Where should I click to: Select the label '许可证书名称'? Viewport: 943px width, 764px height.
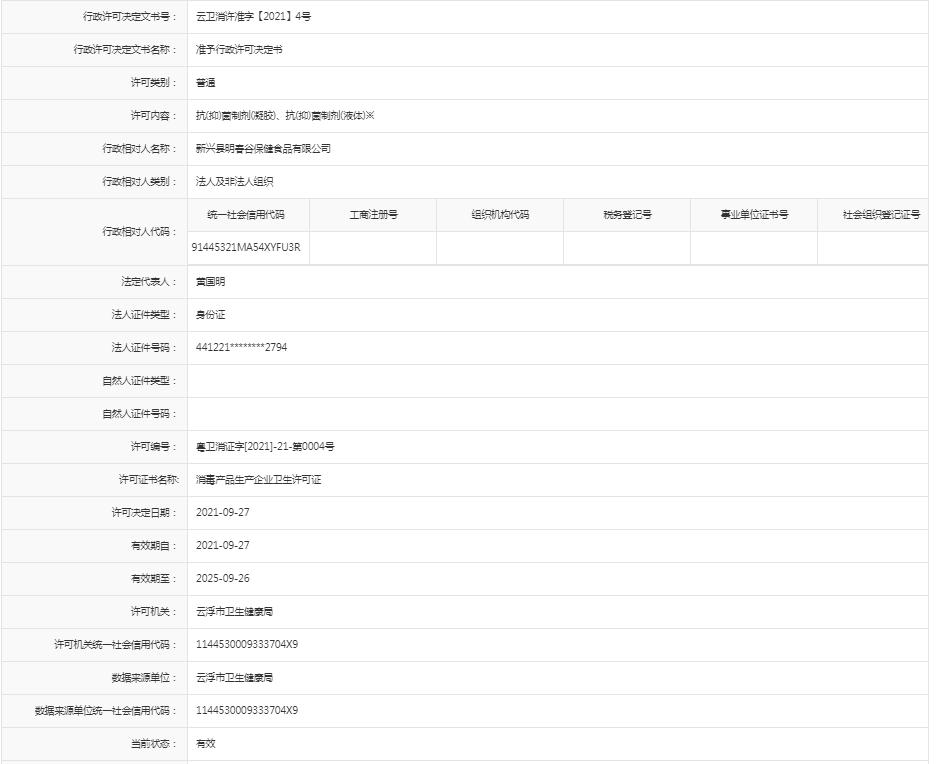pyautogui.click(x=149, y=479)
